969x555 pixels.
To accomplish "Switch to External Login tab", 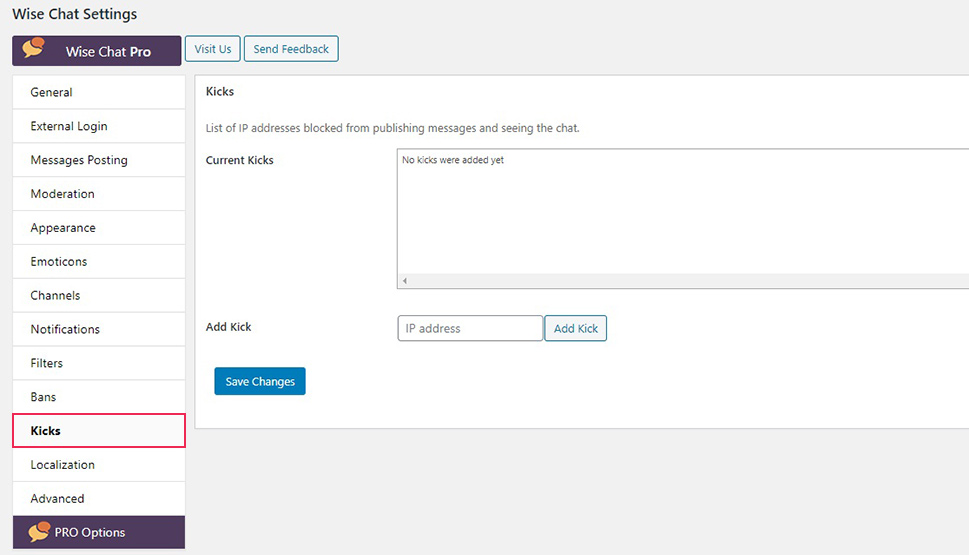I will point(99,126).
